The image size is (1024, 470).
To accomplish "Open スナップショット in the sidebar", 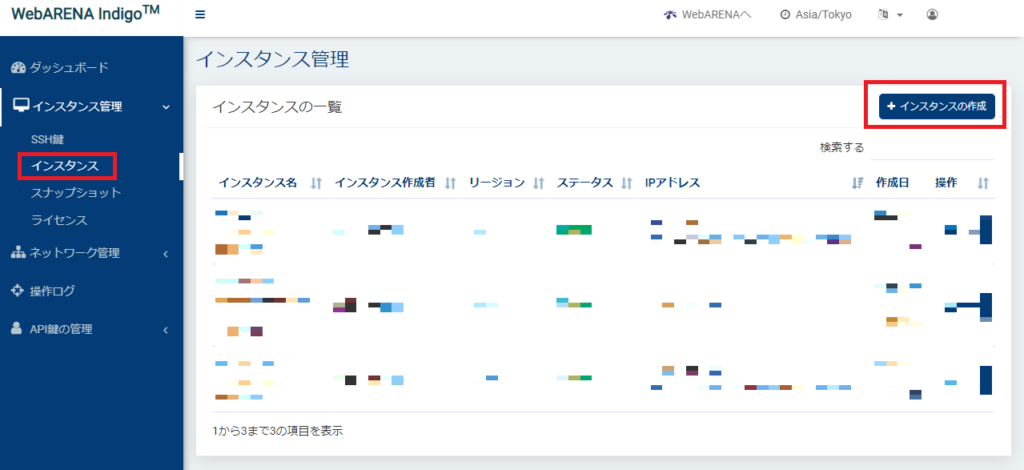I will pos(76,193).
